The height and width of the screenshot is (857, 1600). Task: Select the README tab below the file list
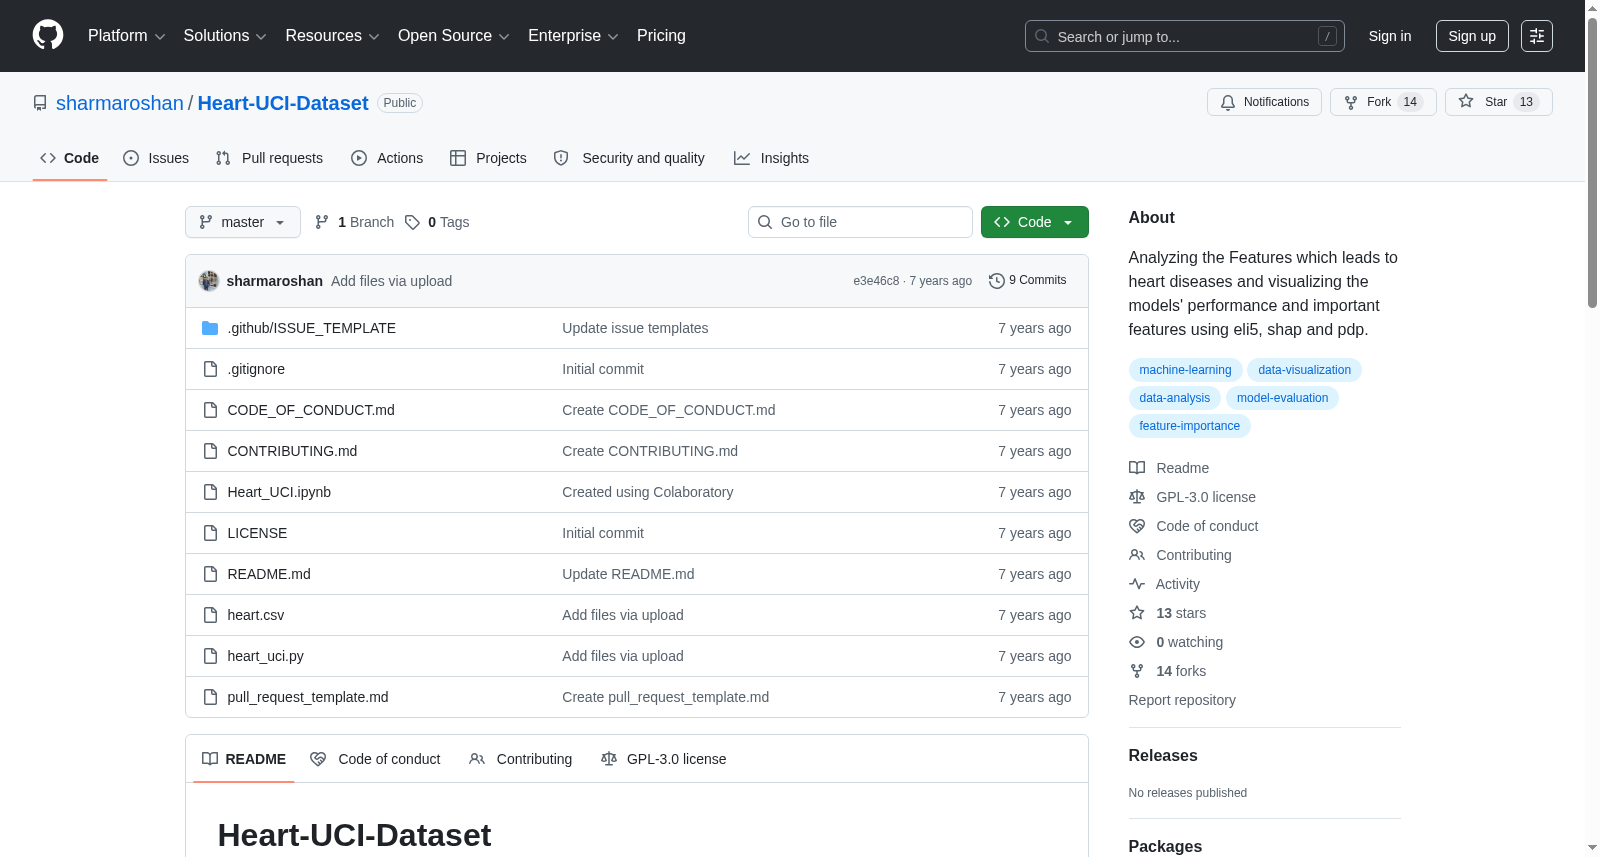click(244, 759)
